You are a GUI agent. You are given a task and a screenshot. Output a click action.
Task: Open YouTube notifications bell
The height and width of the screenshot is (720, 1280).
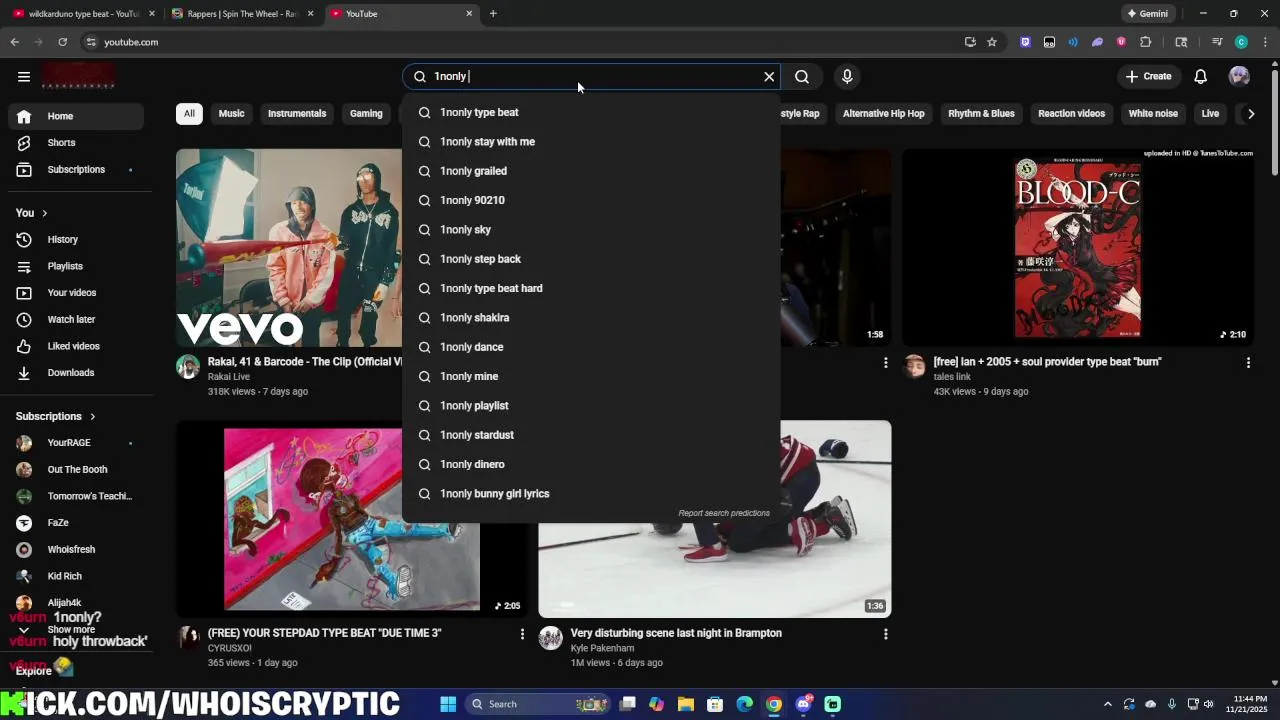[x=1201, y=76]
